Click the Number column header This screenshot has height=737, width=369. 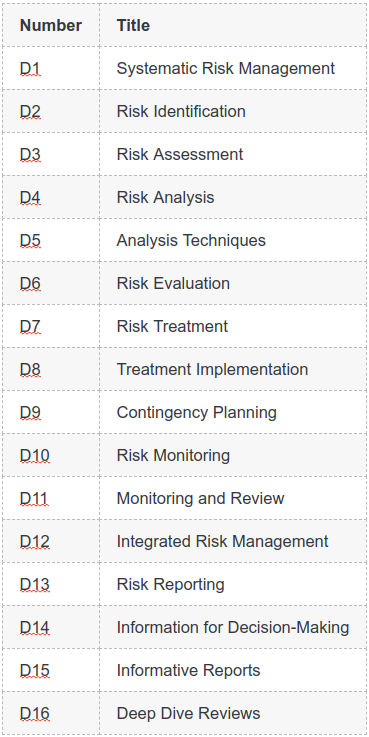(51, 25)
